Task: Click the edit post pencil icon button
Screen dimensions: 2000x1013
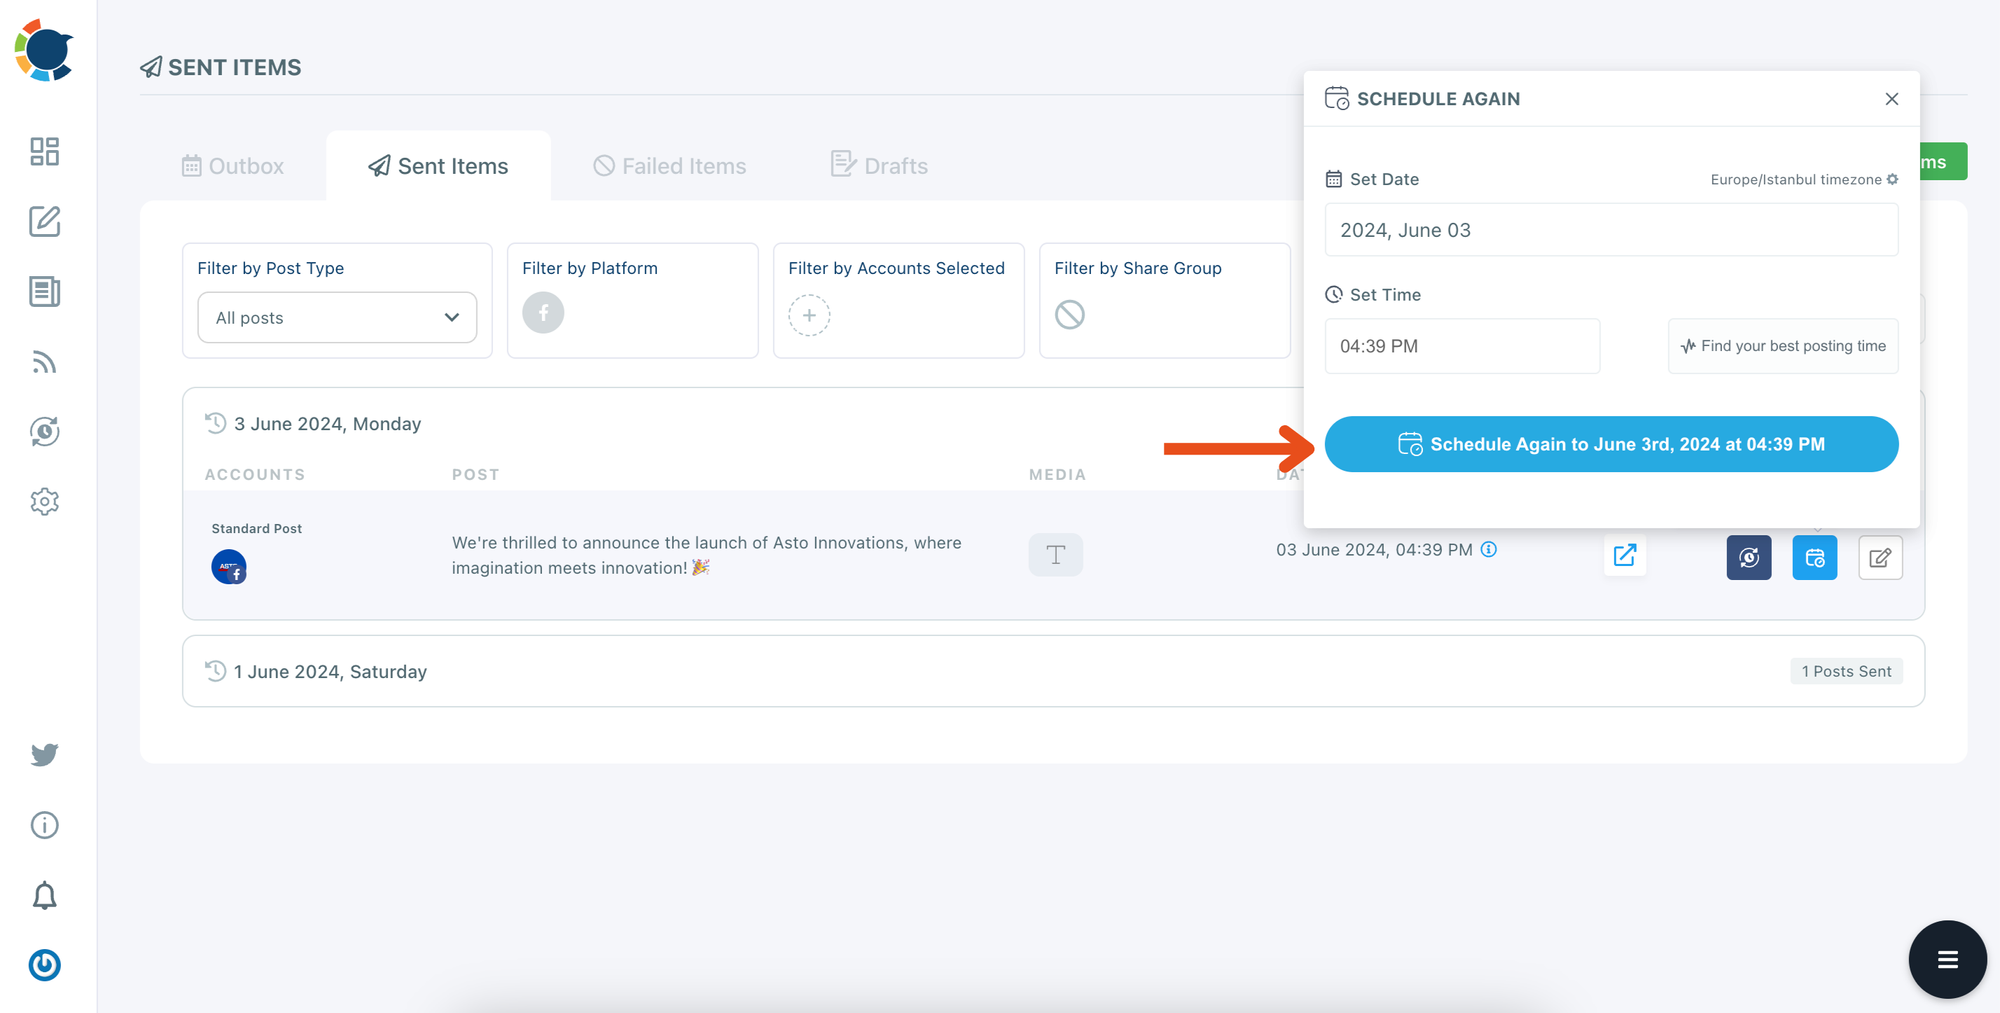Action: tap(1881, 558)
